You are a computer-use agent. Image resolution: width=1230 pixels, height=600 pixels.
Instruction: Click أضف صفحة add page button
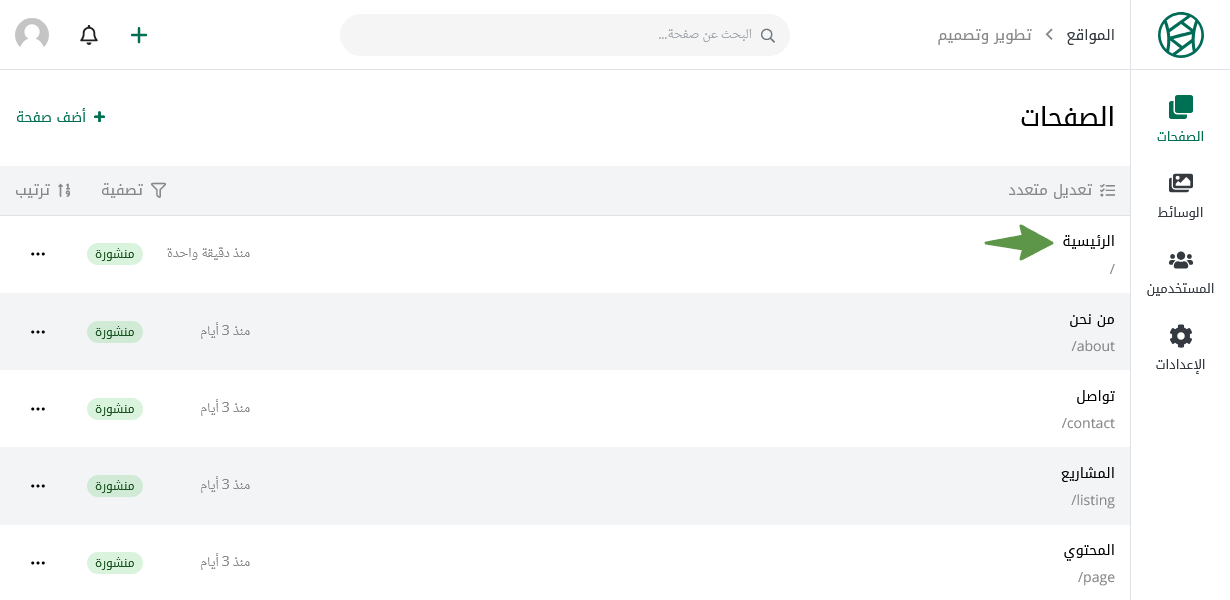click(x=61, y=117)
